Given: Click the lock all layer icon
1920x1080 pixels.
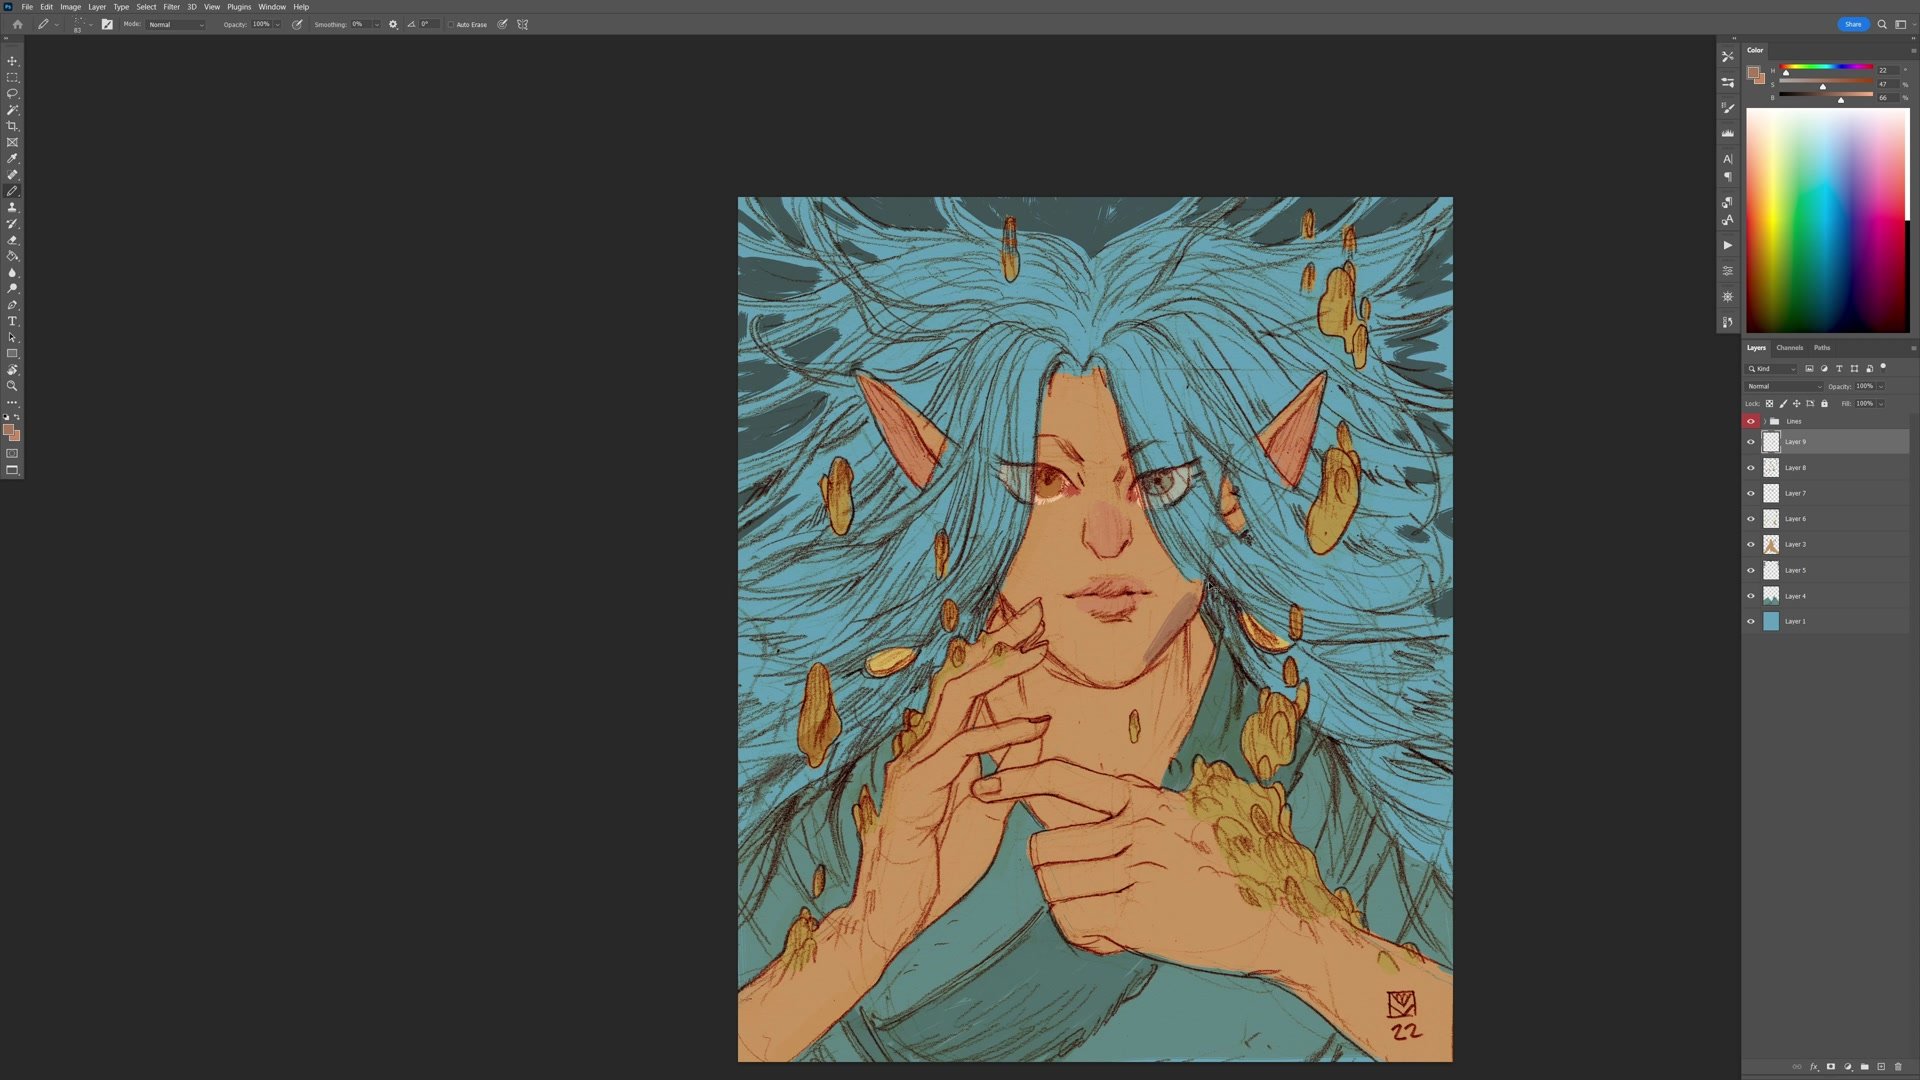Looking at the screenshot, I should [x=1824, y=404].
